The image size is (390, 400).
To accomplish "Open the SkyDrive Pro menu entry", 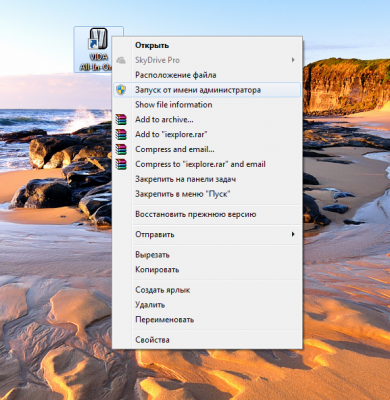I will 207,60.
